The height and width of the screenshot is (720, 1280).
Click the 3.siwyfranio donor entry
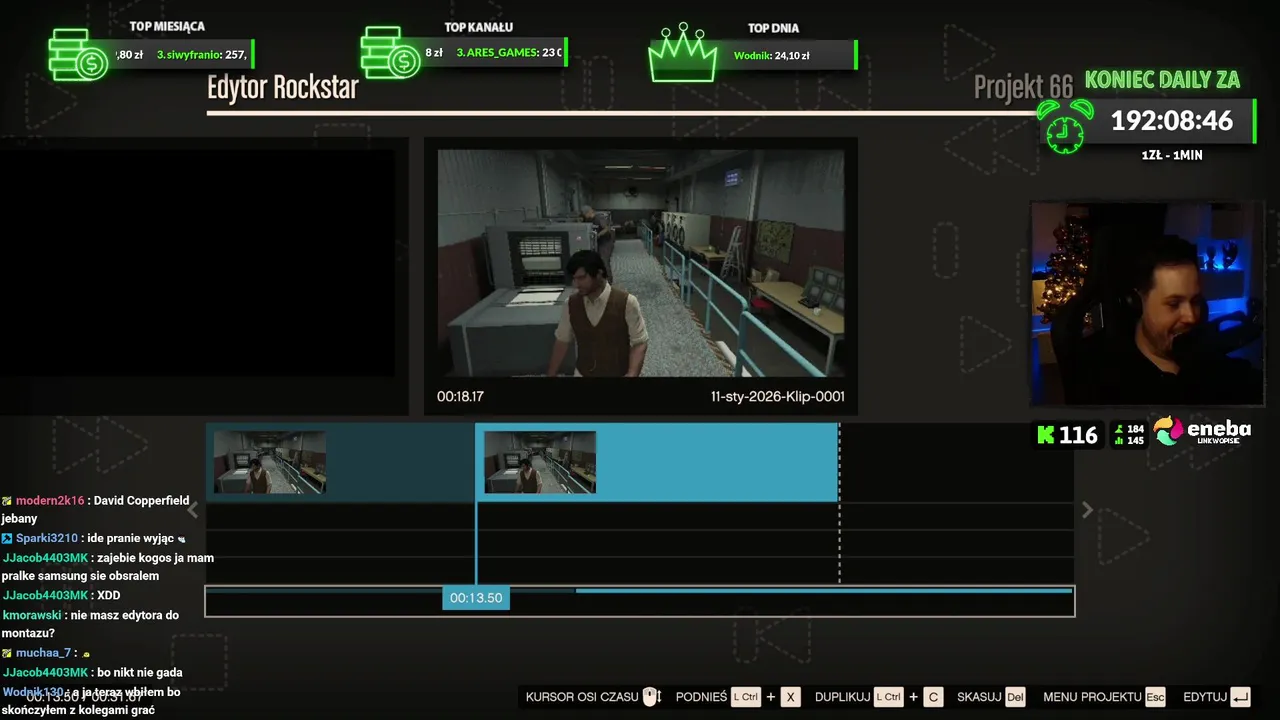tap(201, 55)
